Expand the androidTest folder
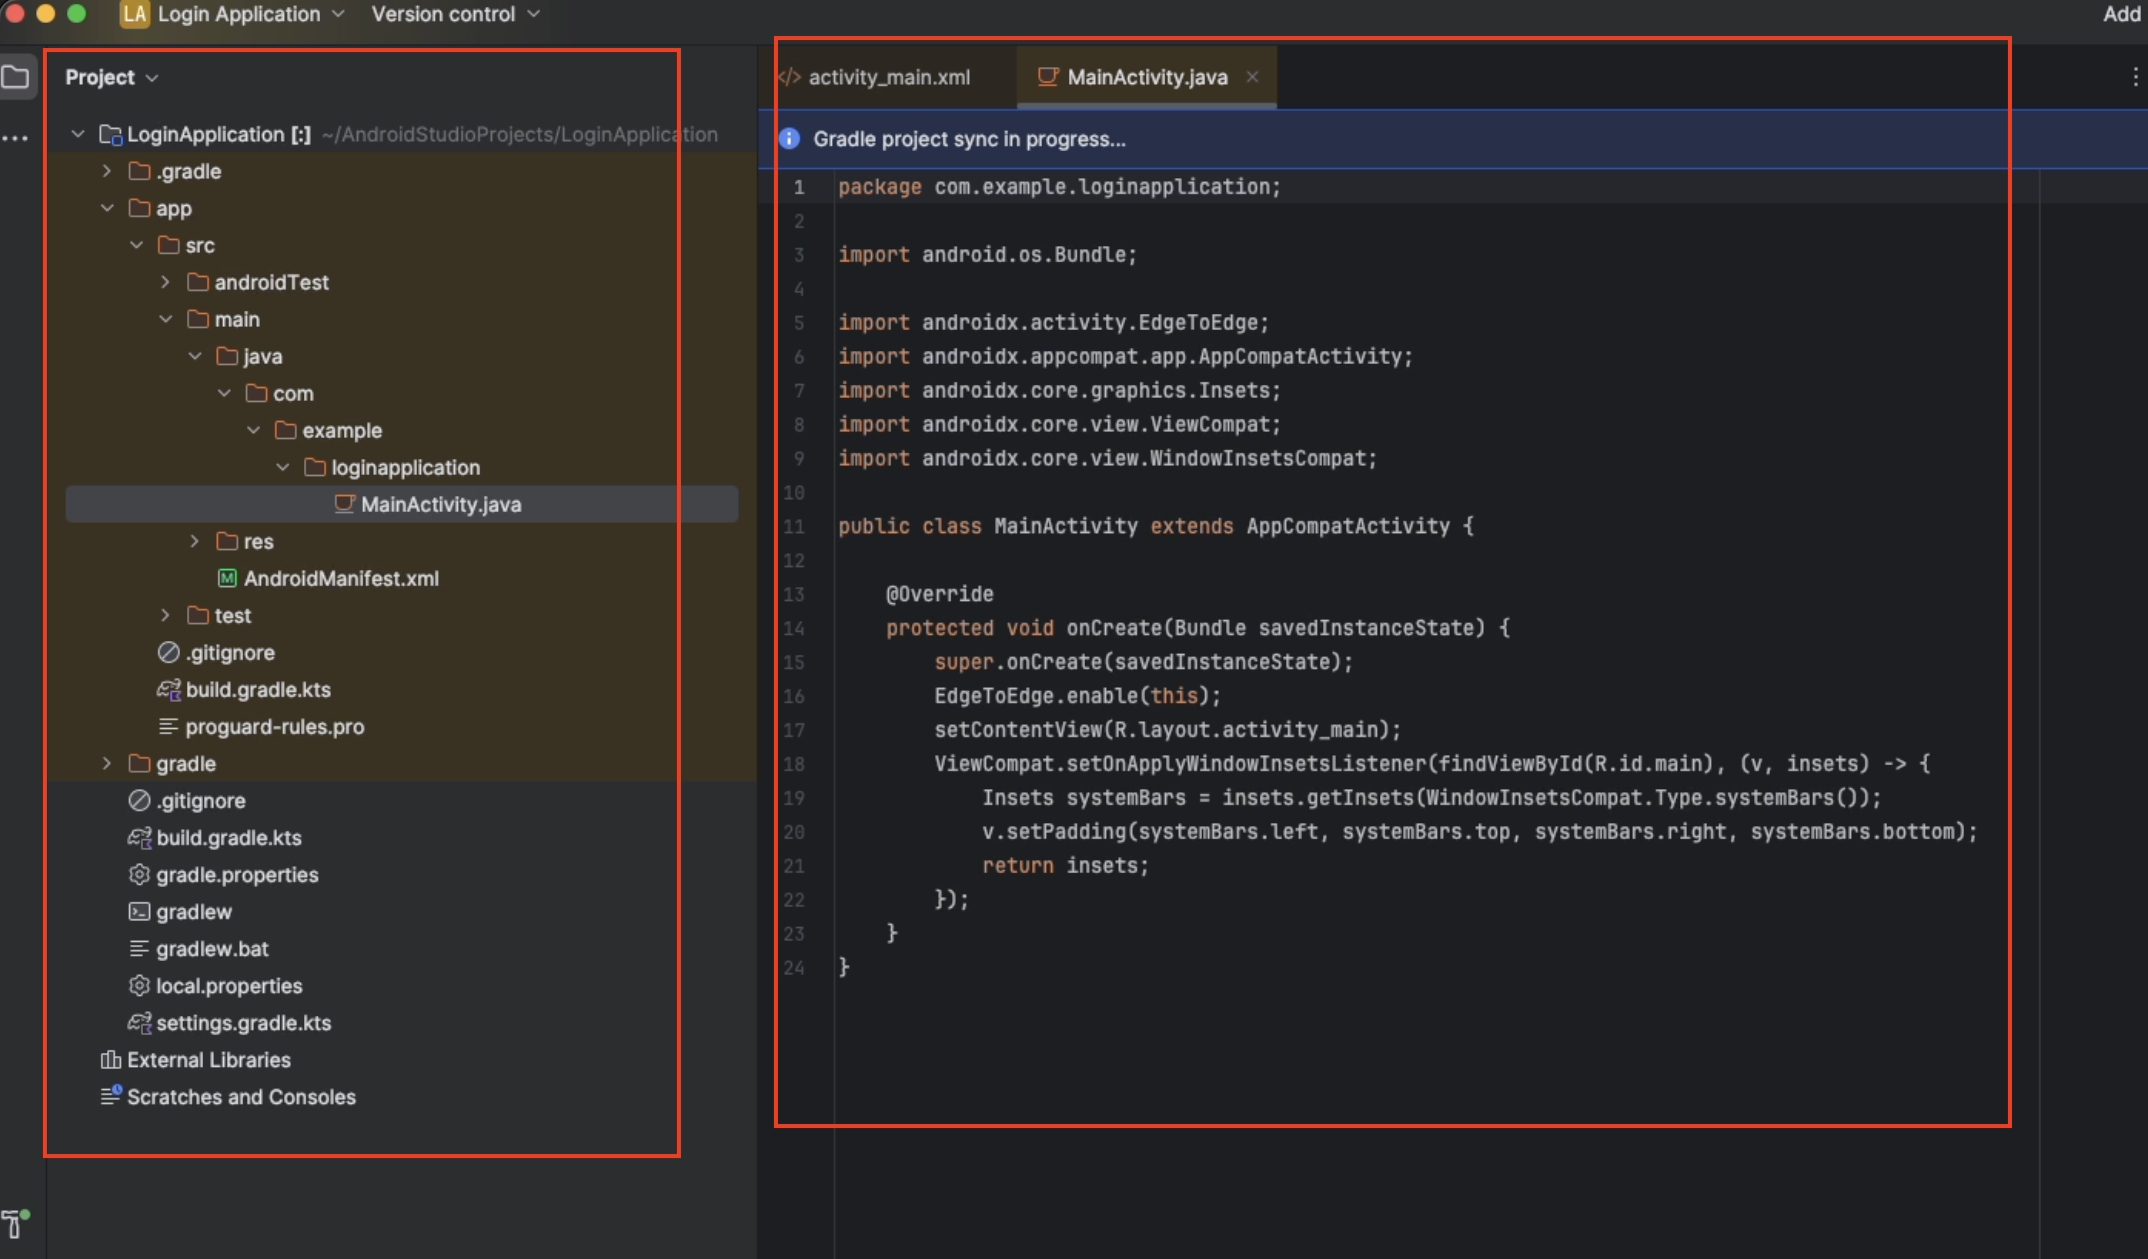The image size is (2148, 1259). point(165,282)
